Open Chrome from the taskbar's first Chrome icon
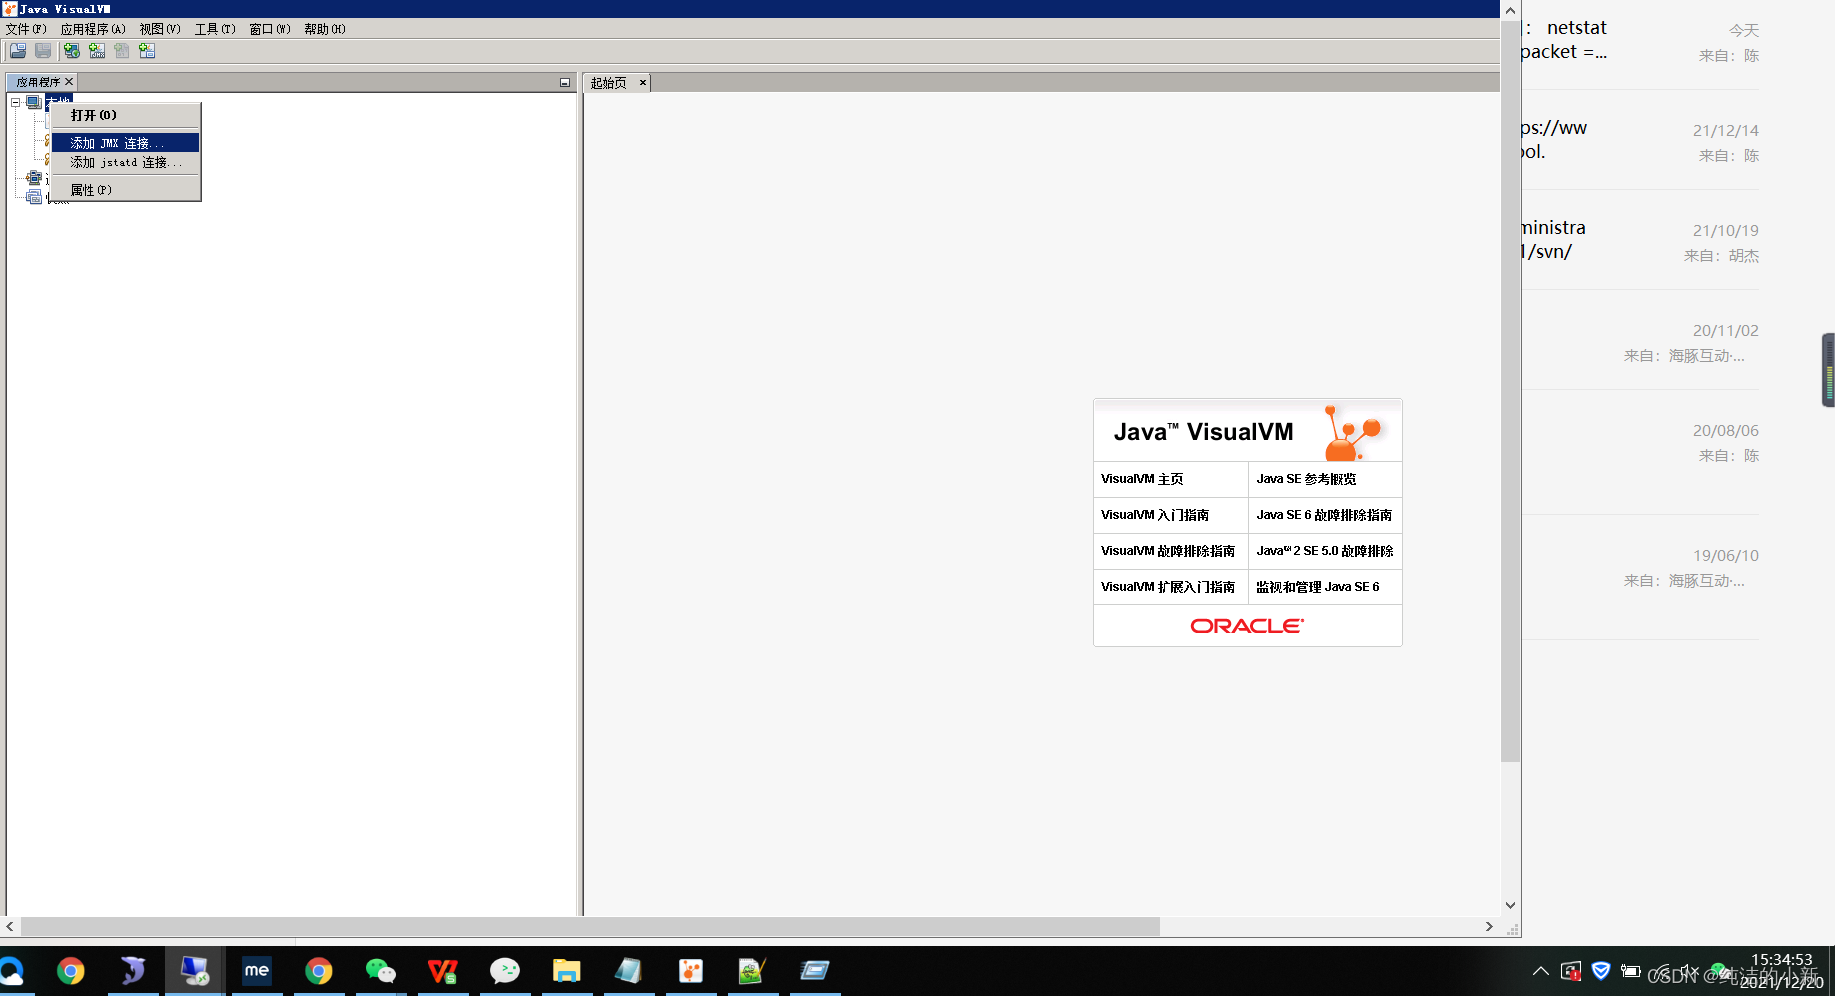This screenshot has height=996, width=1835. point(71,971)
